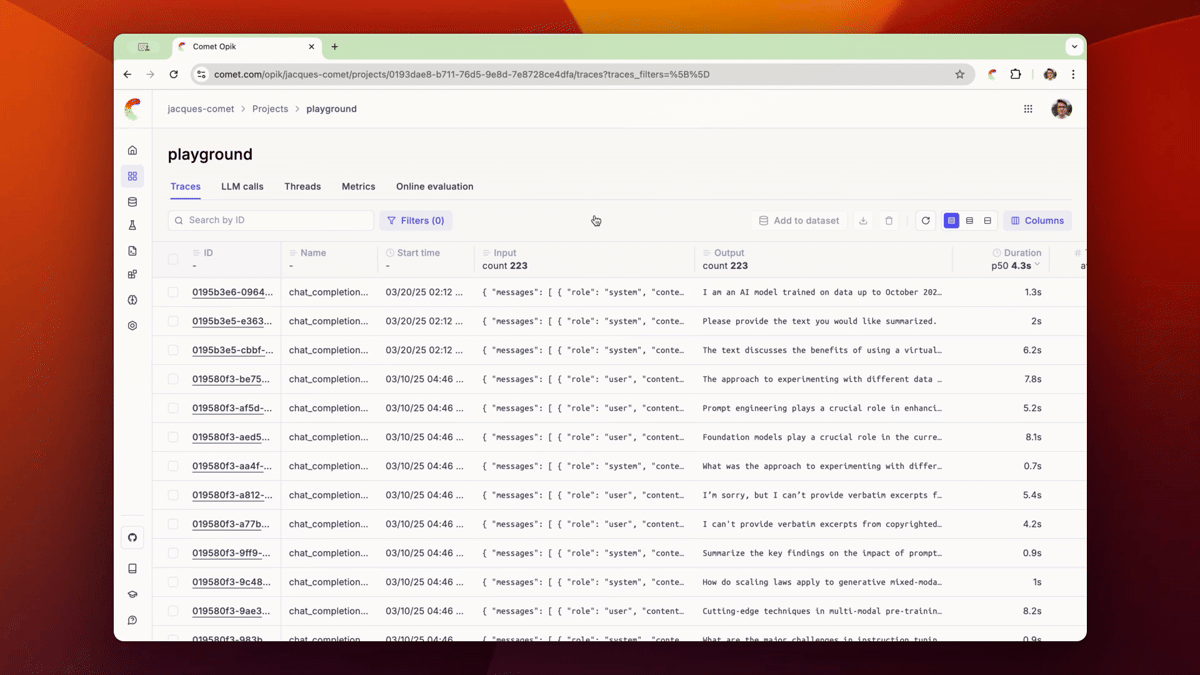Switch to the LLM calls tab

coord(242,187)
